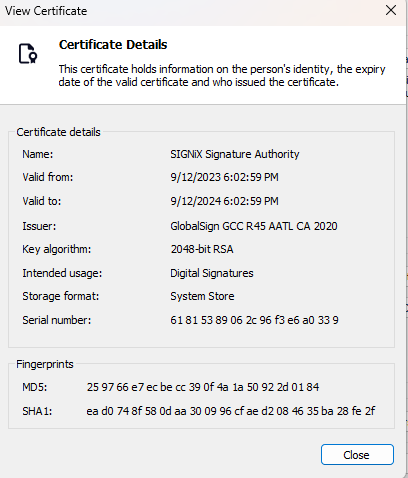408x478 pixels.
Task: Select the name value SIGNiX Signature Authority
Action: click(235, 154)
